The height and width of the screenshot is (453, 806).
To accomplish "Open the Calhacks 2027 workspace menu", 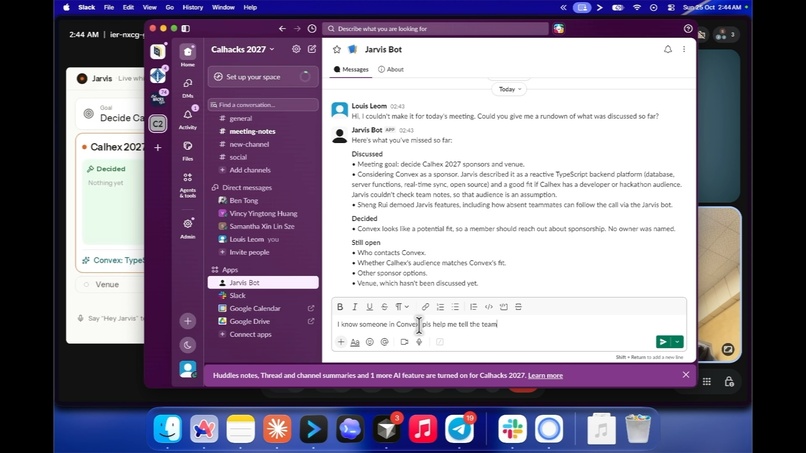I will point(243,49).
